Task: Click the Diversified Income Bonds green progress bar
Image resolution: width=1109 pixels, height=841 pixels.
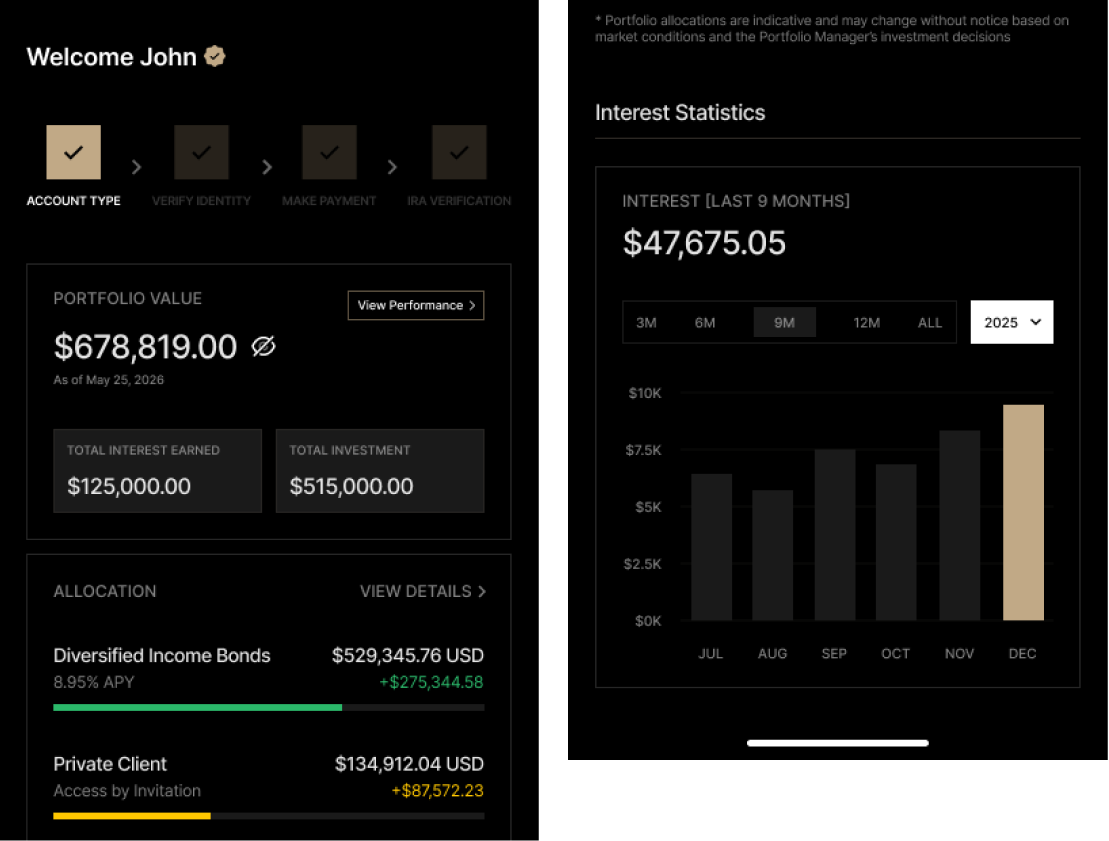Action: click(x=198, y=707)
